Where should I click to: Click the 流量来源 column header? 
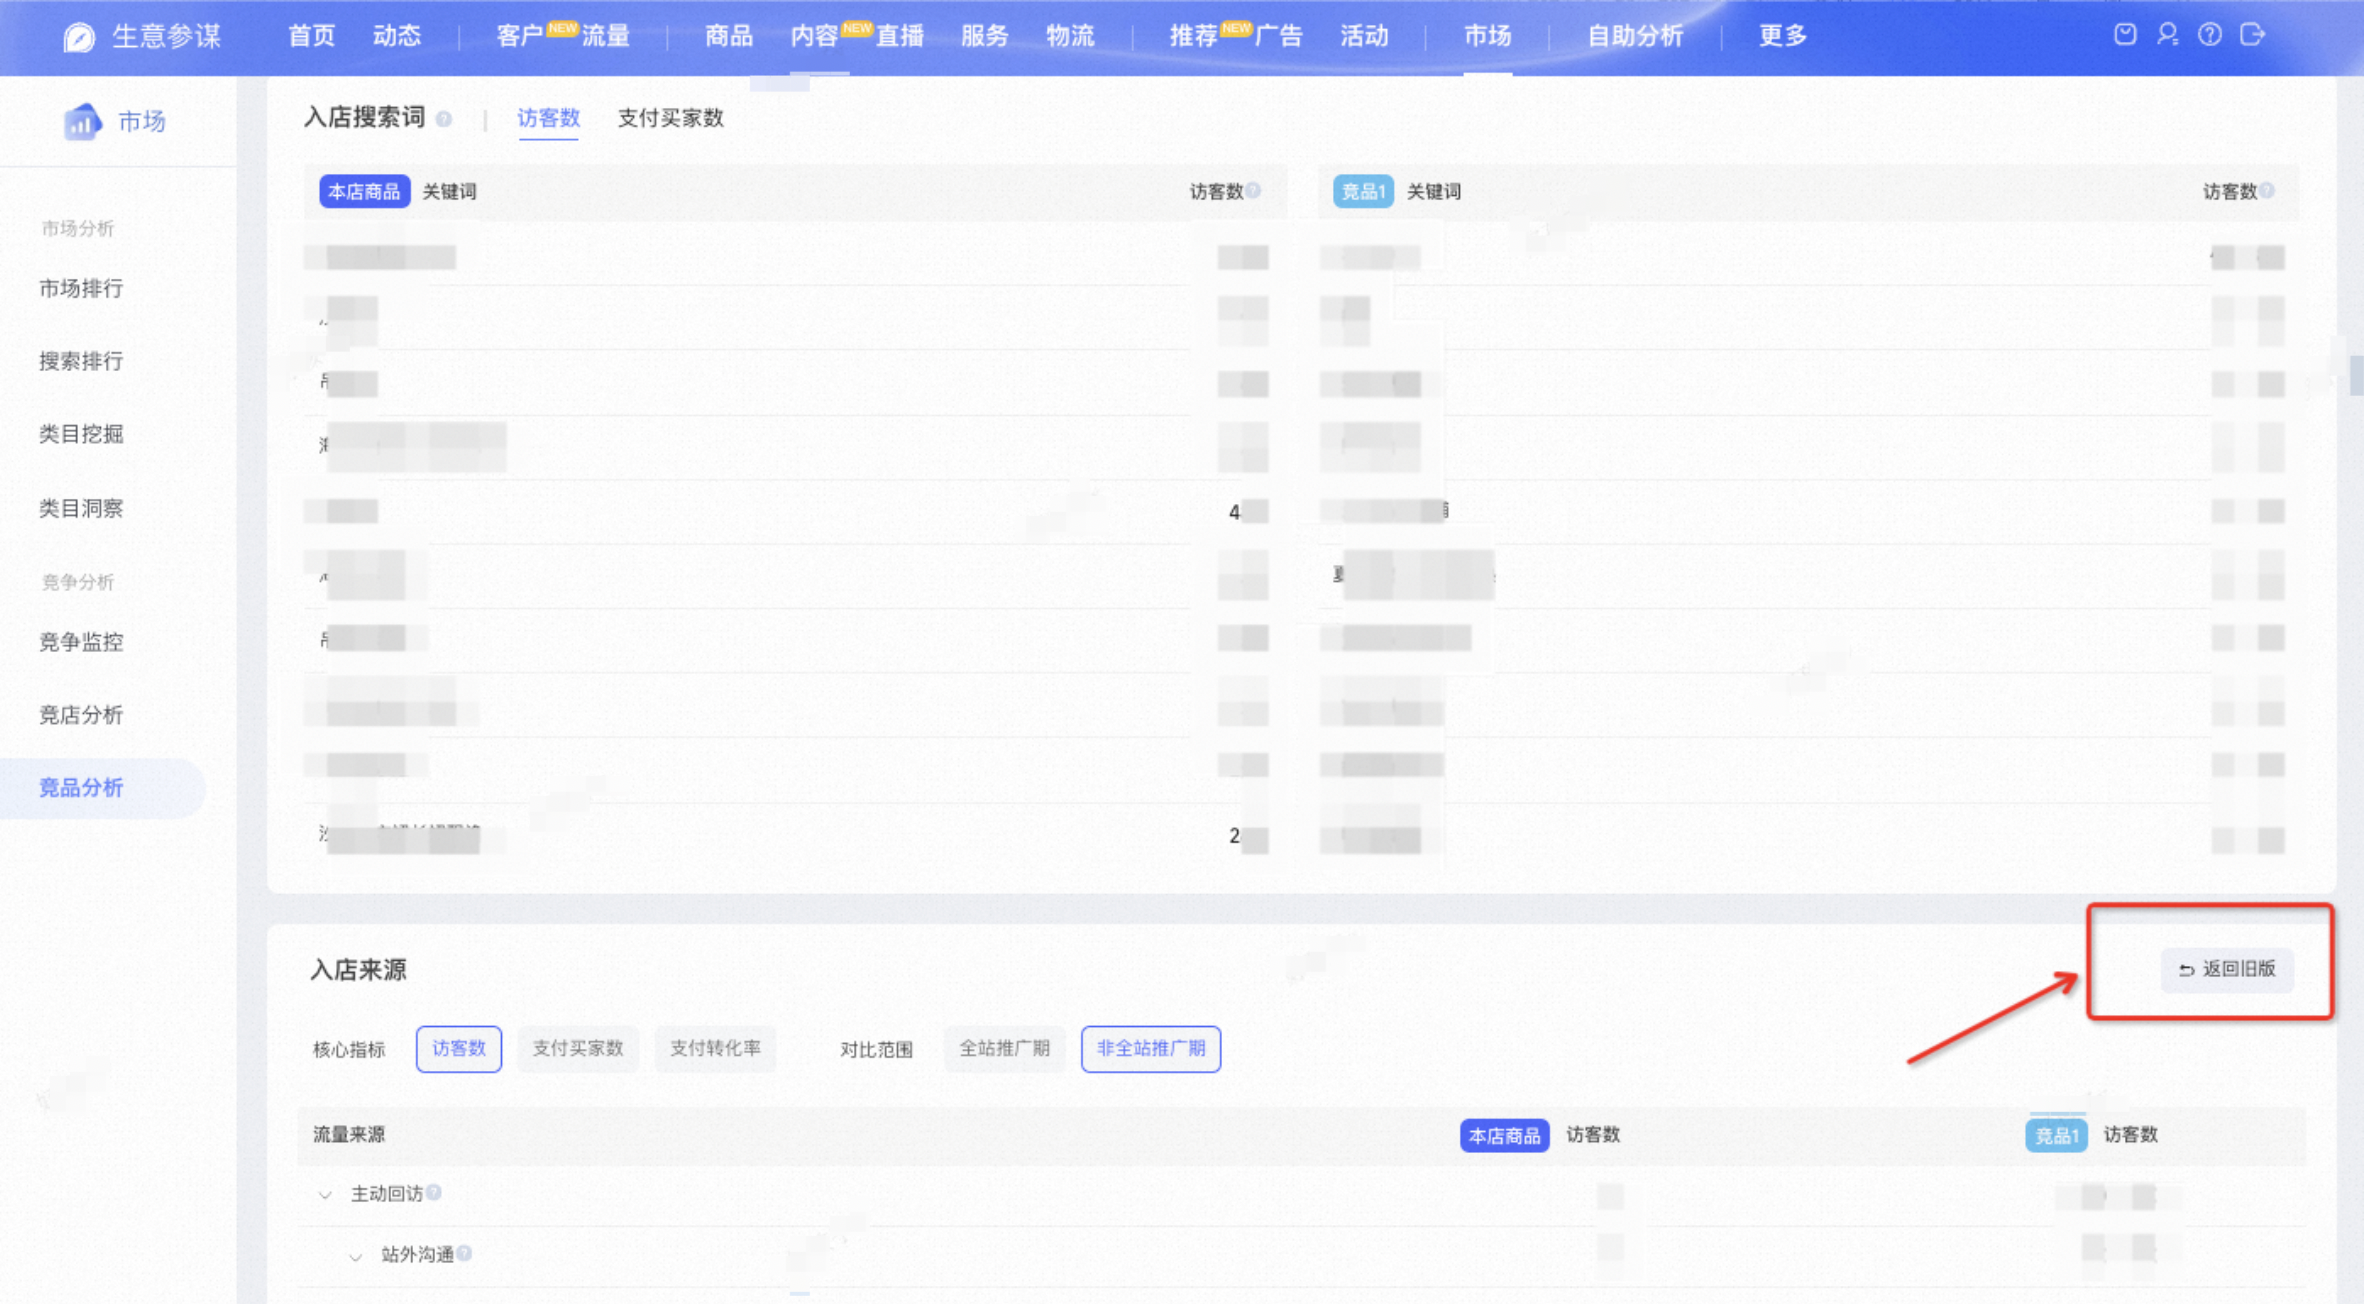coord(349,1134)
